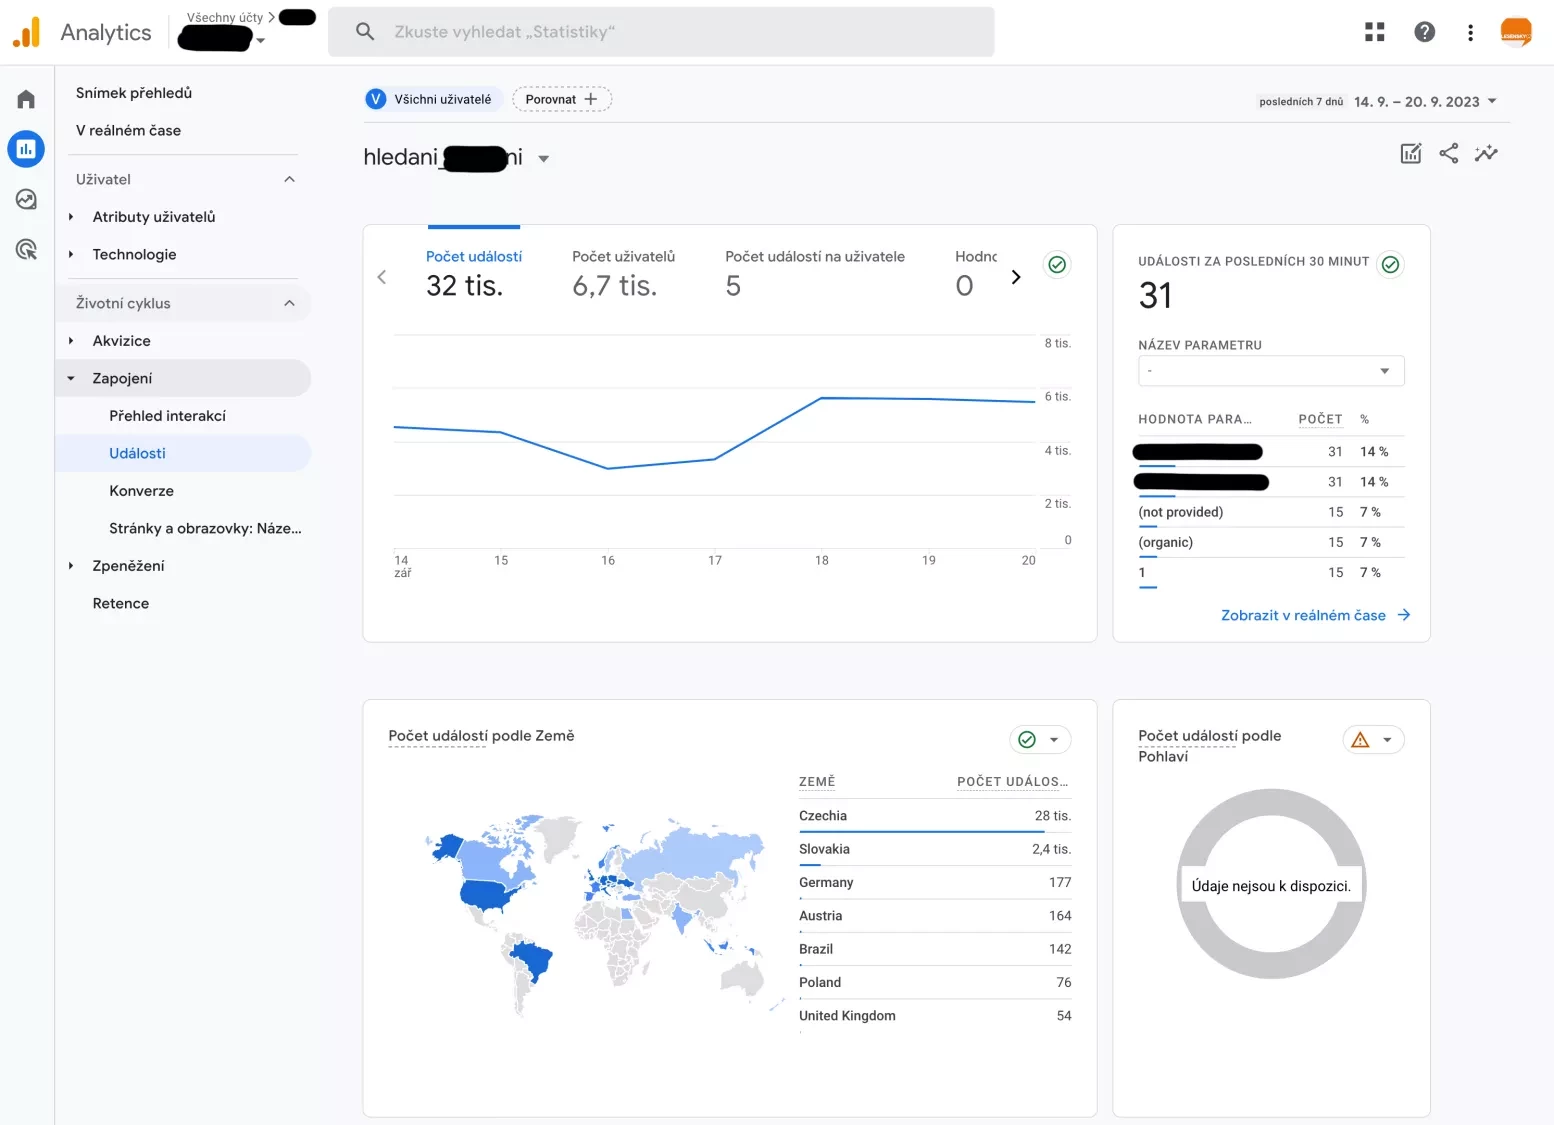Open the Home icon in the sidebar

click(26, 99)
